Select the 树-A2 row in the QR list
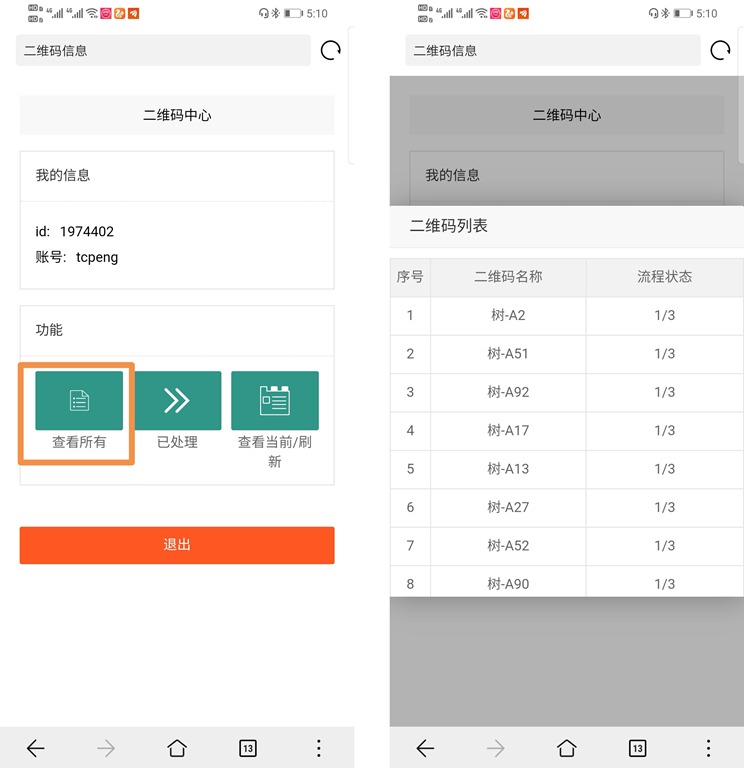The height and width of the screenshot is (768, 744). pyautogui.click(x=508, y=316)
